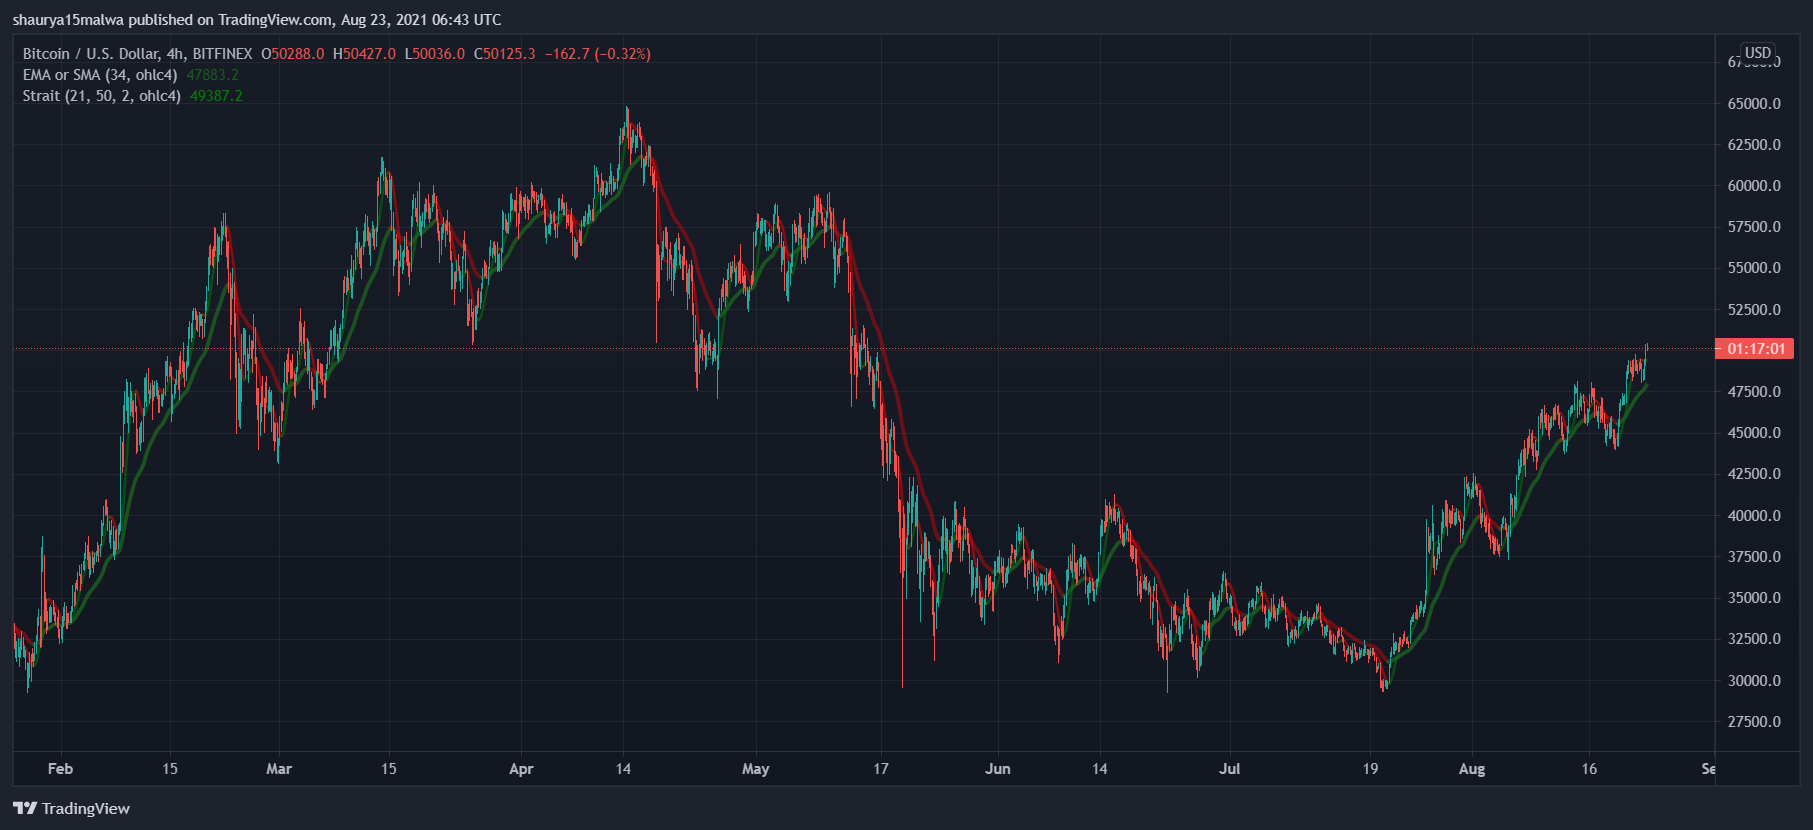Click the 60000.0 price axis label
The width and height of the screenshot is (1813, 830).
(x=1754, y=186)
